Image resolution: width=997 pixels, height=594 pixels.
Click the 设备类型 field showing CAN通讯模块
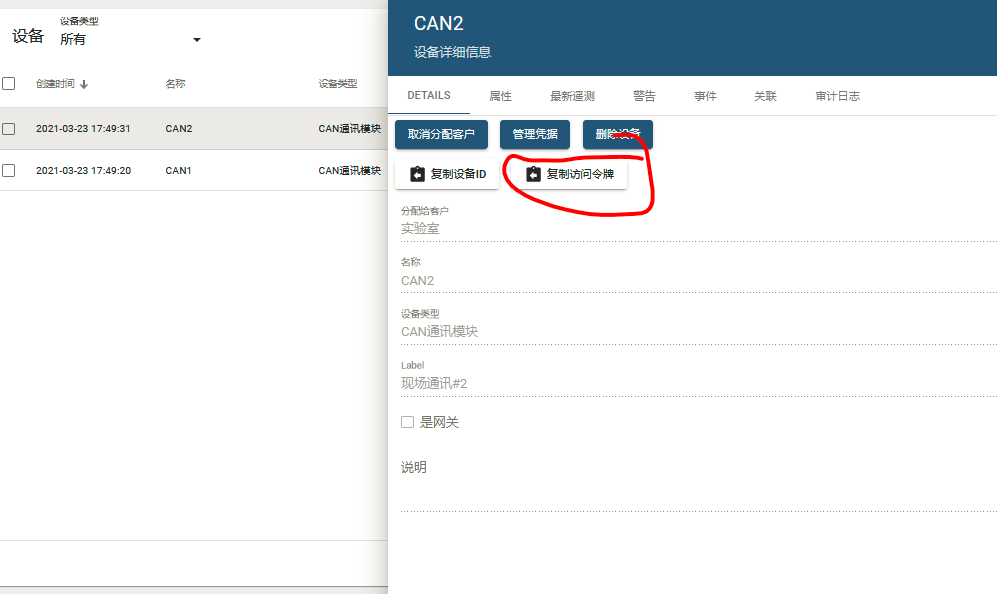698,331
